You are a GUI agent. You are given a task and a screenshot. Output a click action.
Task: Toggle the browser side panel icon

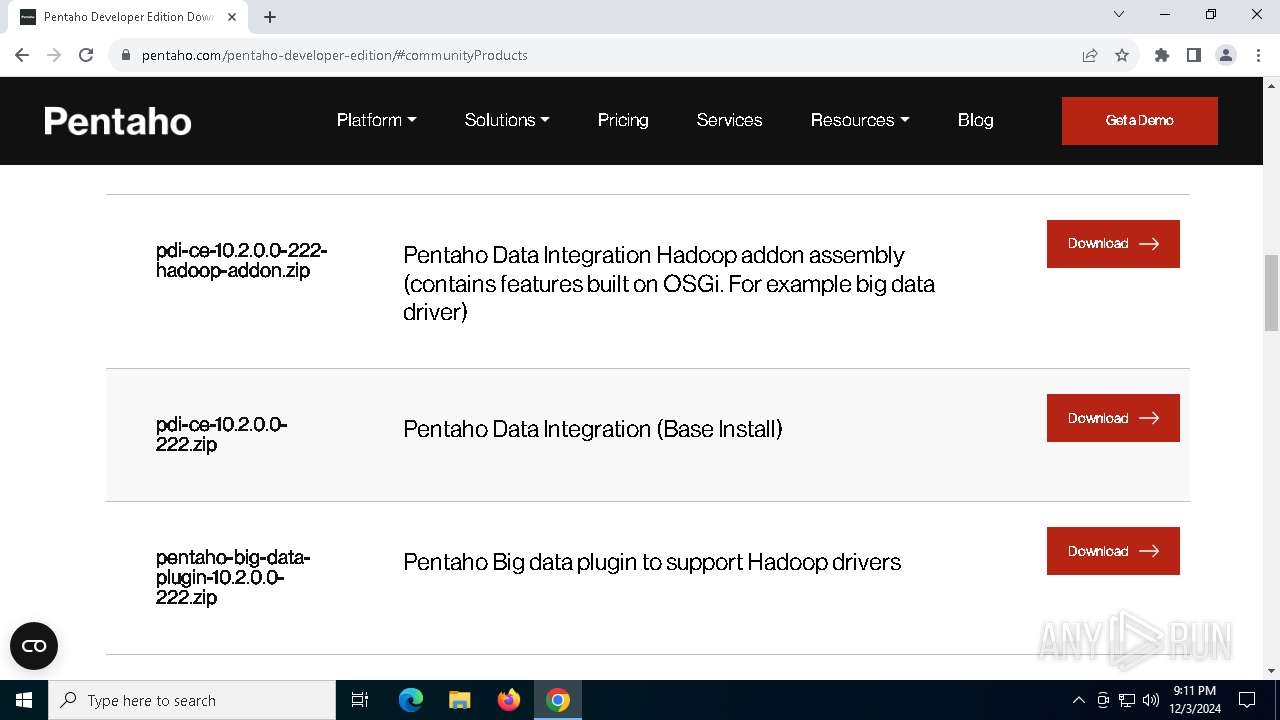[x=1193, y=55]
